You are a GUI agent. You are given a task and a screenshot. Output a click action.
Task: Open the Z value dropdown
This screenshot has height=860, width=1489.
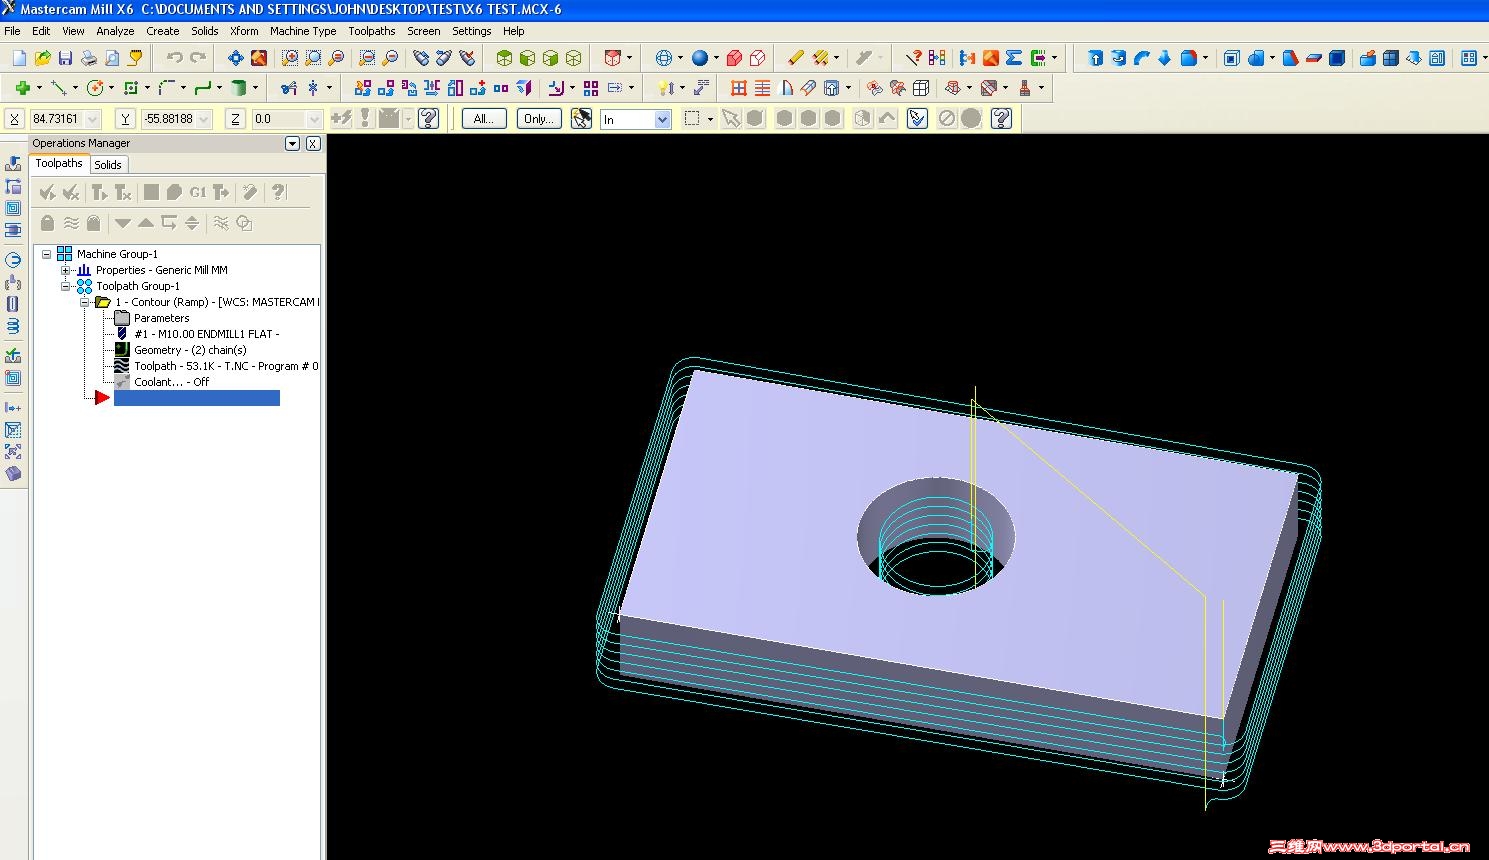(x=314, y=119)
